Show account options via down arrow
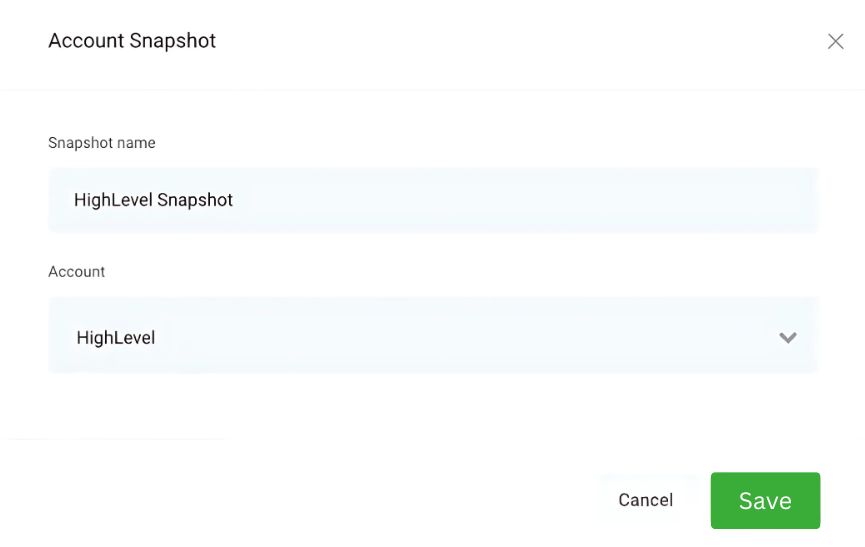Screen dimensions: 865x547 [x=788, y=337]
